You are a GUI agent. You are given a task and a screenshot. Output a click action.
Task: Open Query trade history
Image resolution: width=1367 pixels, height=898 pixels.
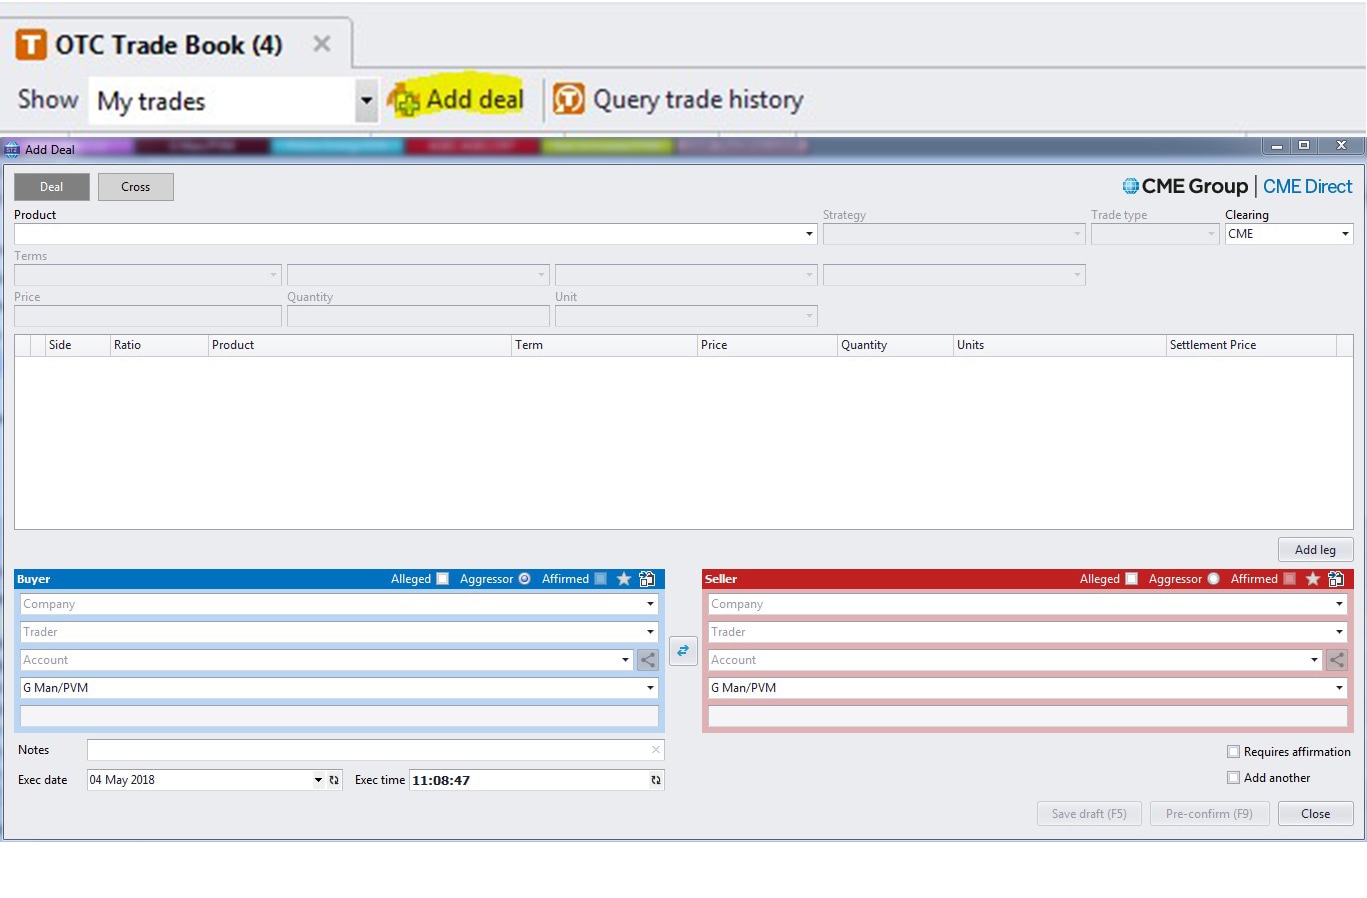(679, 100)
